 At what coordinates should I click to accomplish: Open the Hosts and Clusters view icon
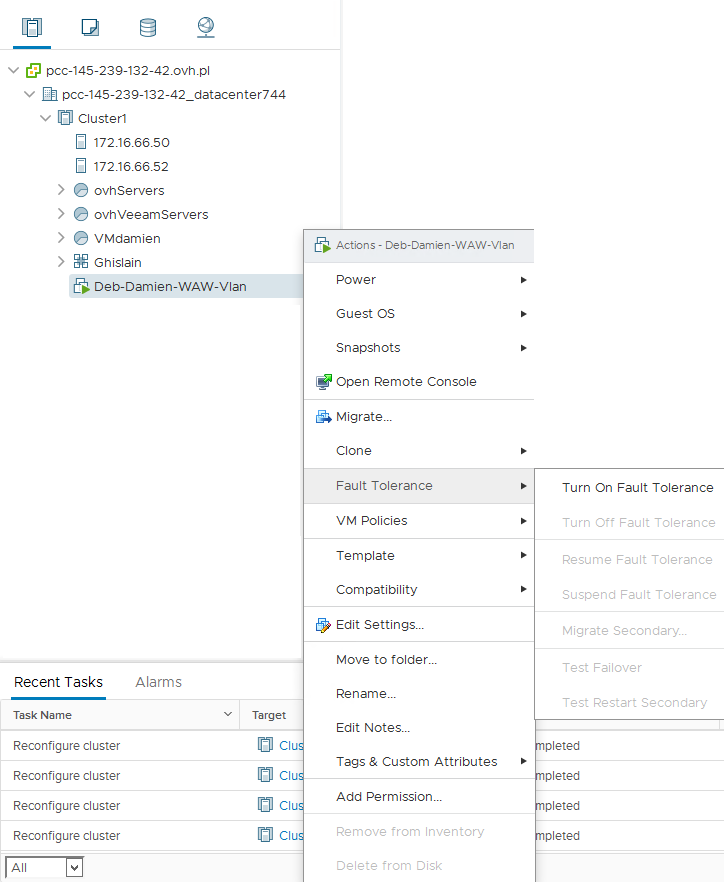32,27
